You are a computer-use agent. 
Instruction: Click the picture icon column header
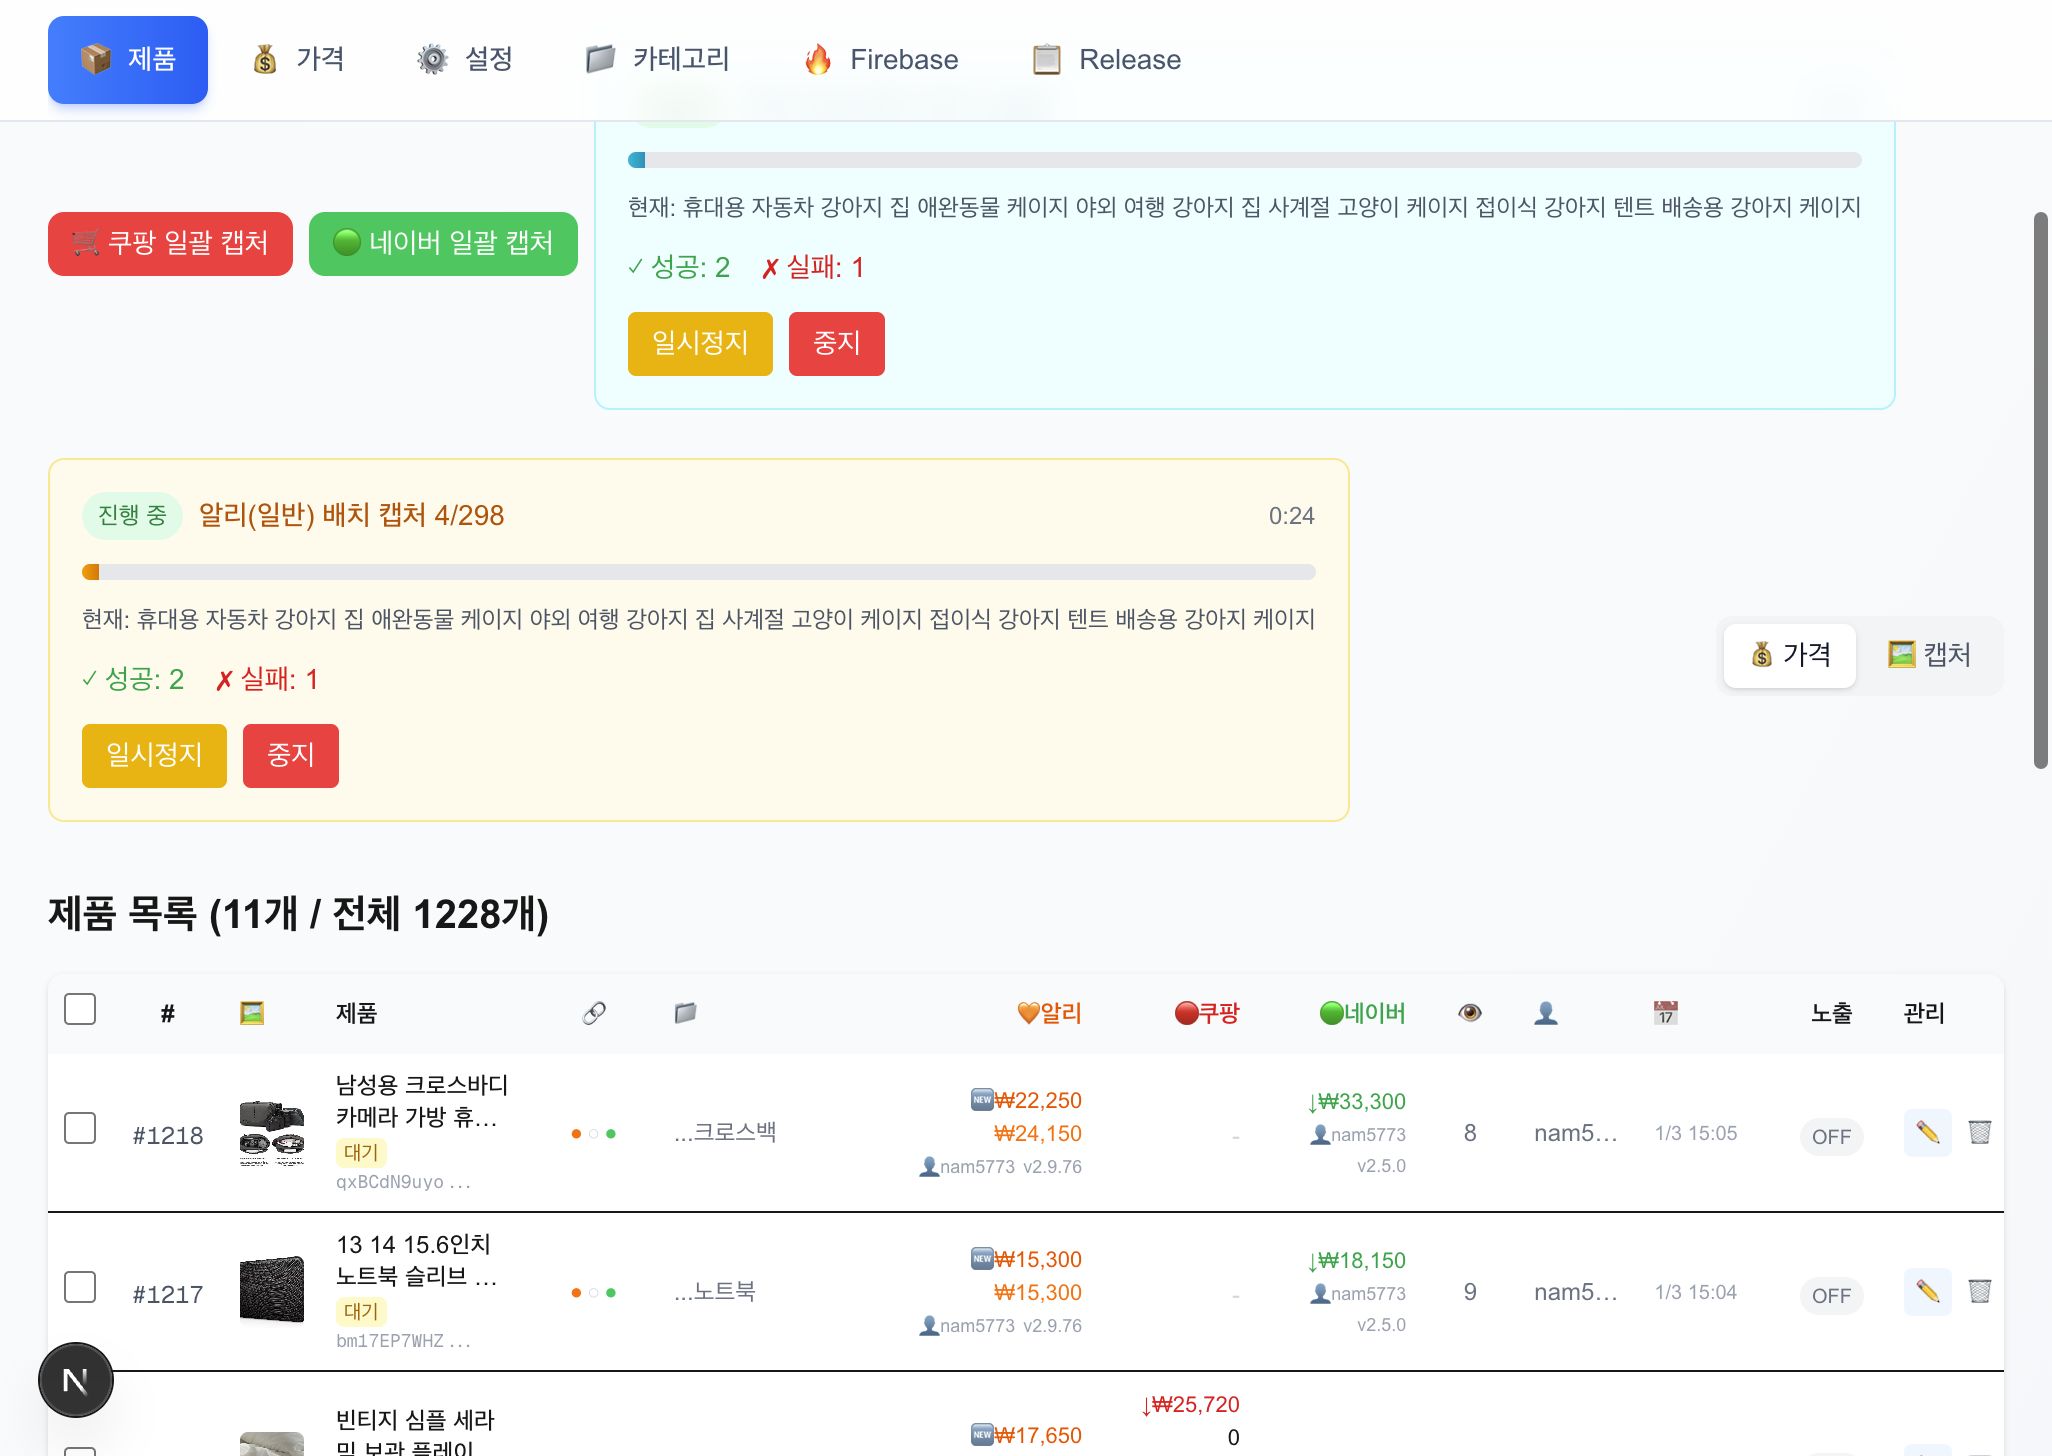pyautogui.click(x=251, y=1013)
